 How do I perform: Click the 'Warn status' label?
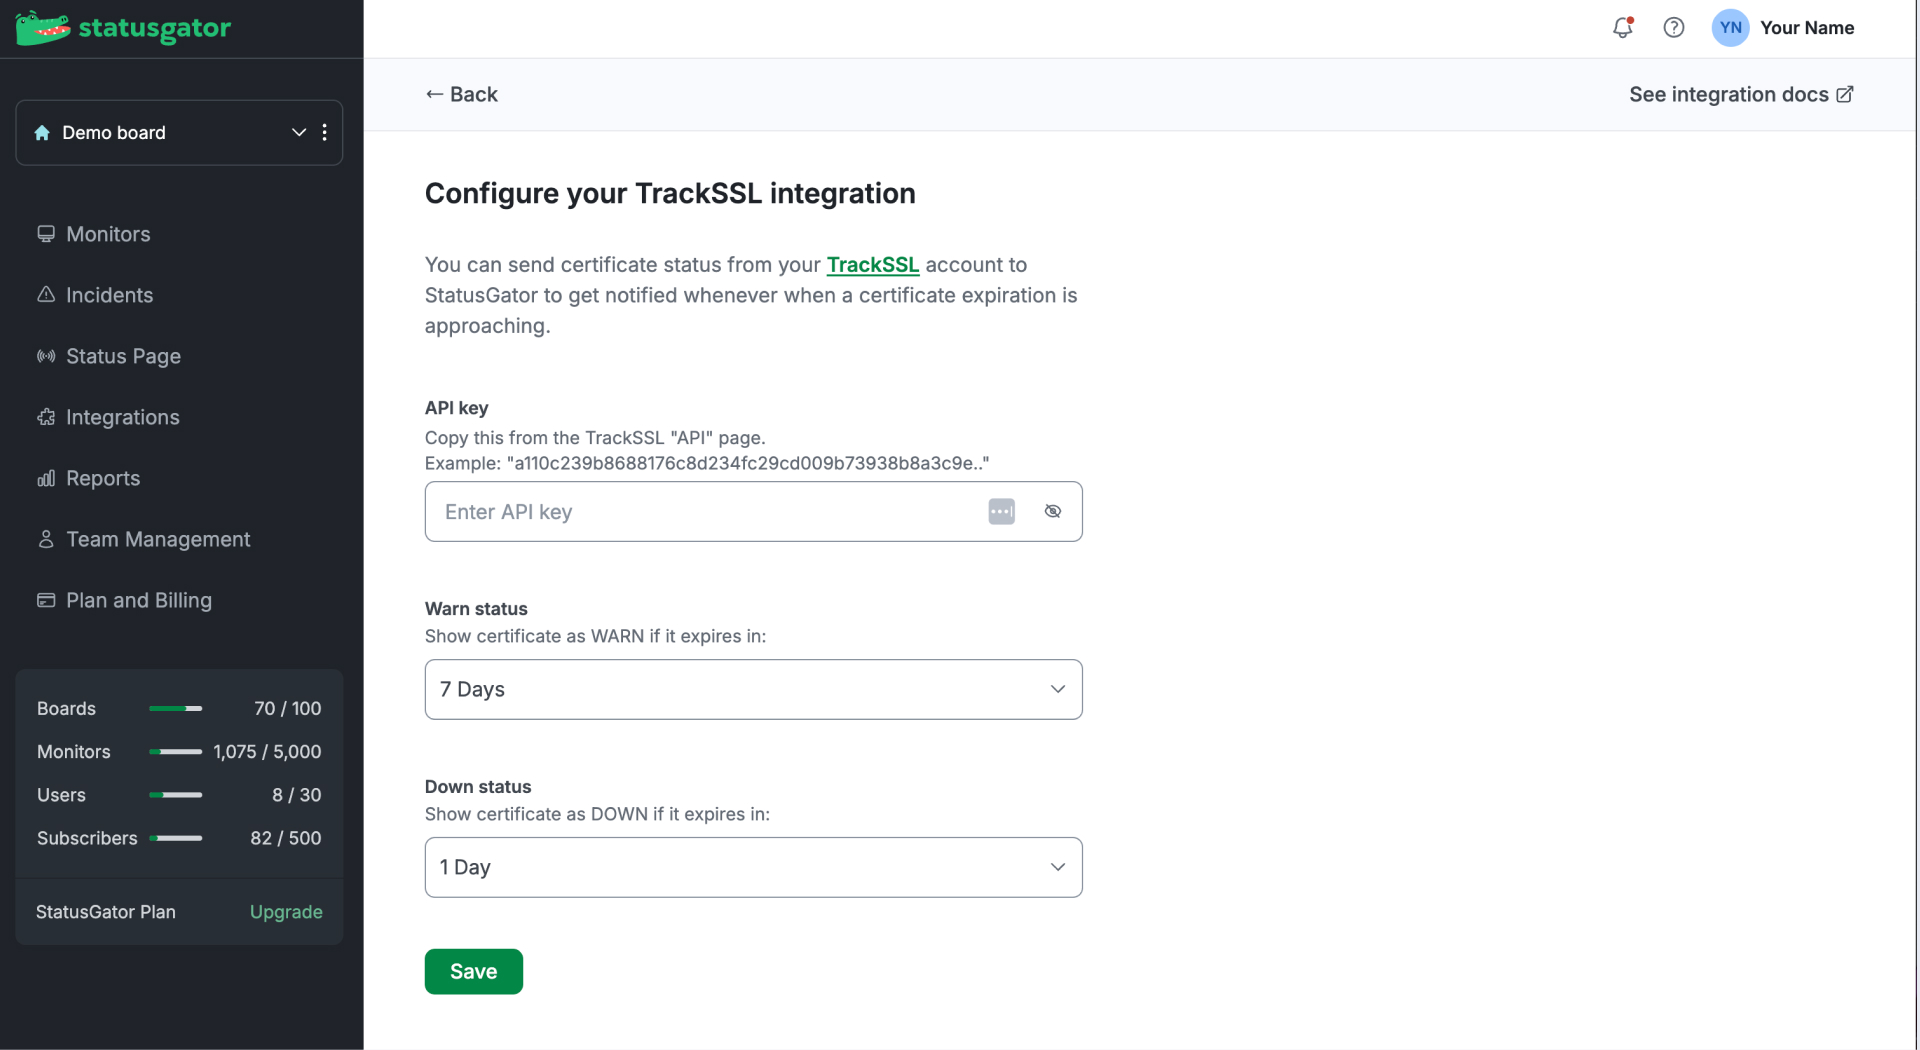(x=476, y=608)
